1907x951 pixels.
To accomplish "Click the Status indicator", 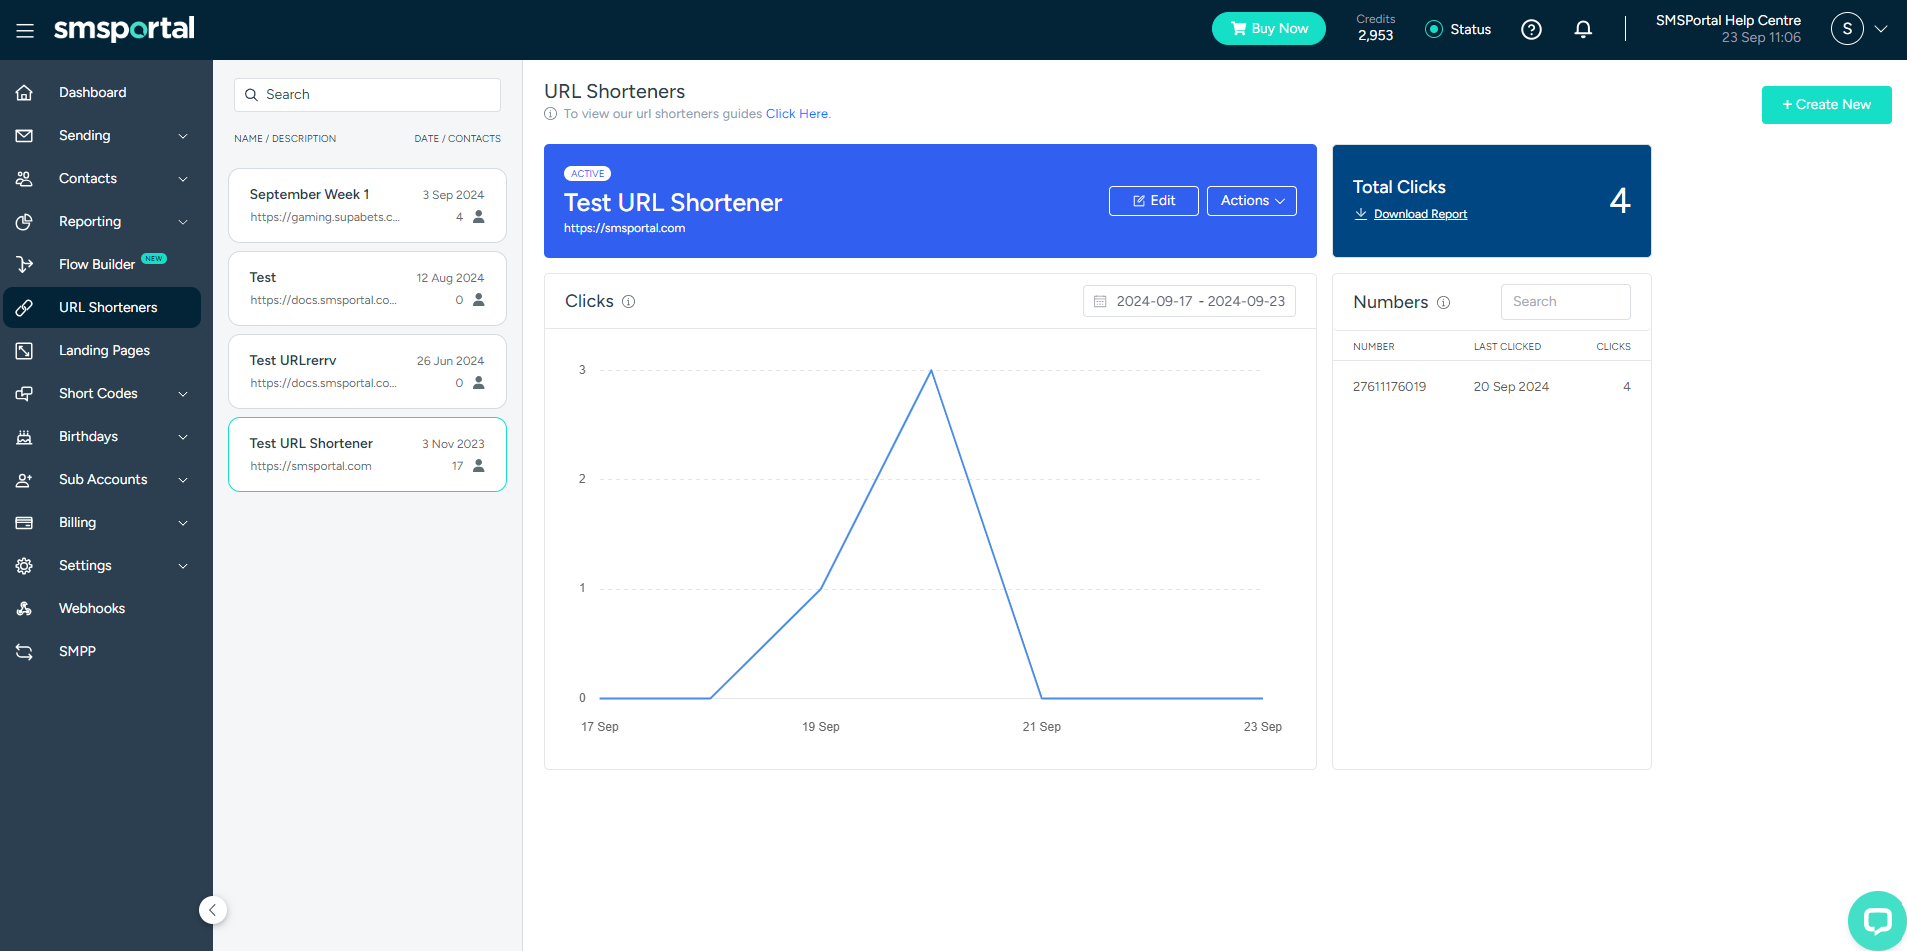I will click(1458, 30).
